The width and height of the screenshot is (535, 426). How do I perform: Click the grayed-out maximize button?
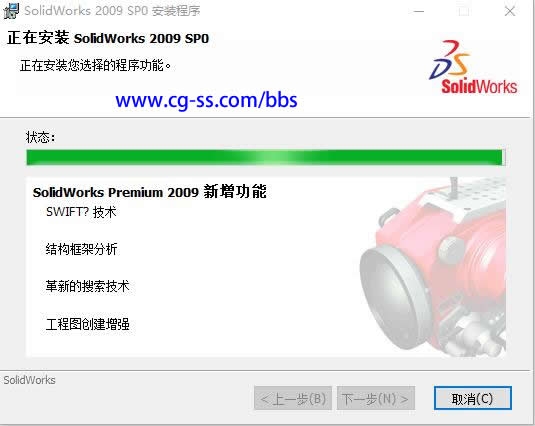(x=464, y=11)
